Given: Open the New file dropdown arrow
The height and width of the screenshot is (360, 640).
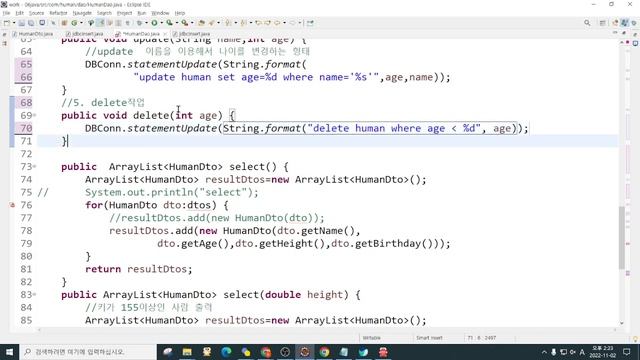Looking at the screenshot, I should click(x=14, y=23).
